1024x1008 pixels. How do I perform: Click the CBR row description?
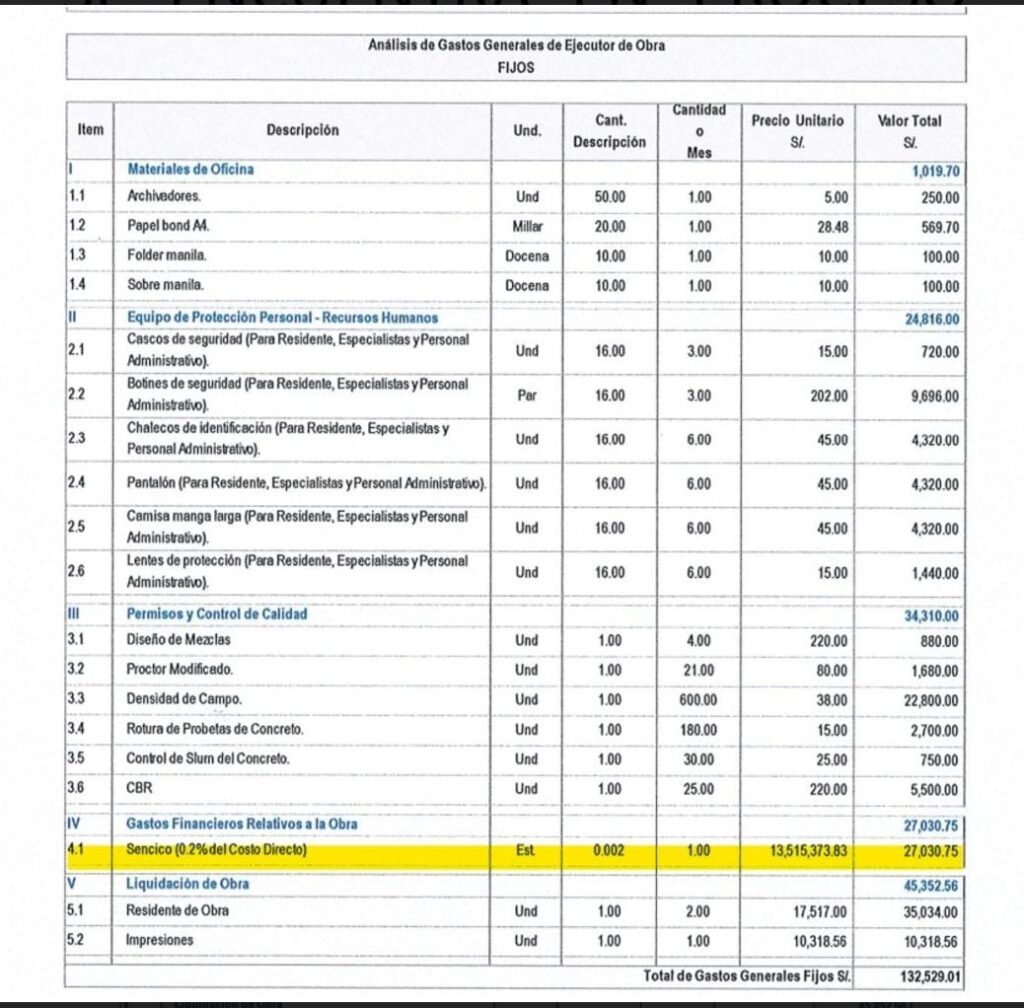pos(139,788)
